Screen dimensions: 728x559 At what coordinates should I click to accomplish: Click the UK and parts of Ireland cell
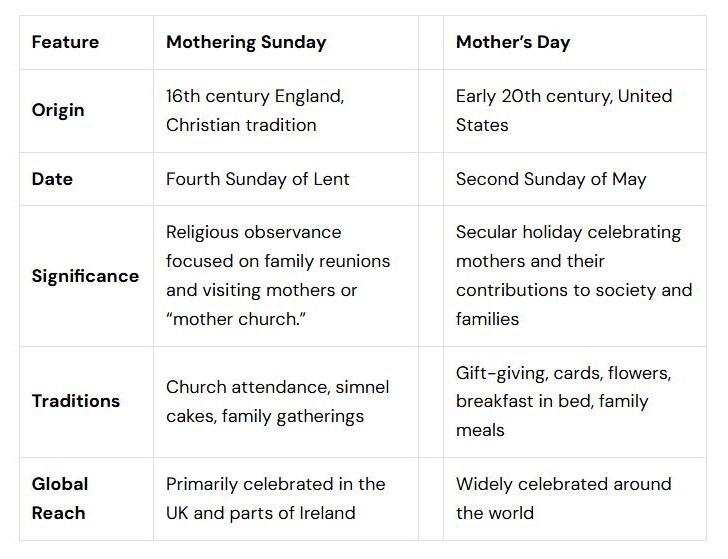[x=286, y=499]
